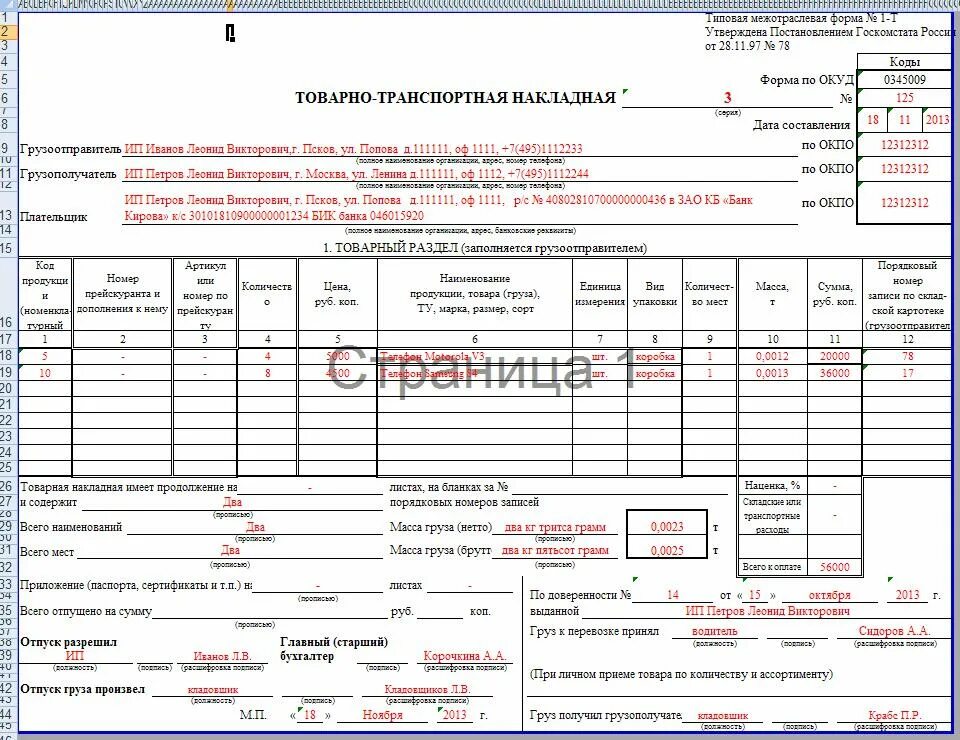Select the name "Иванов Л.В."
Viewport: 960px width, 740px height.
222,656
